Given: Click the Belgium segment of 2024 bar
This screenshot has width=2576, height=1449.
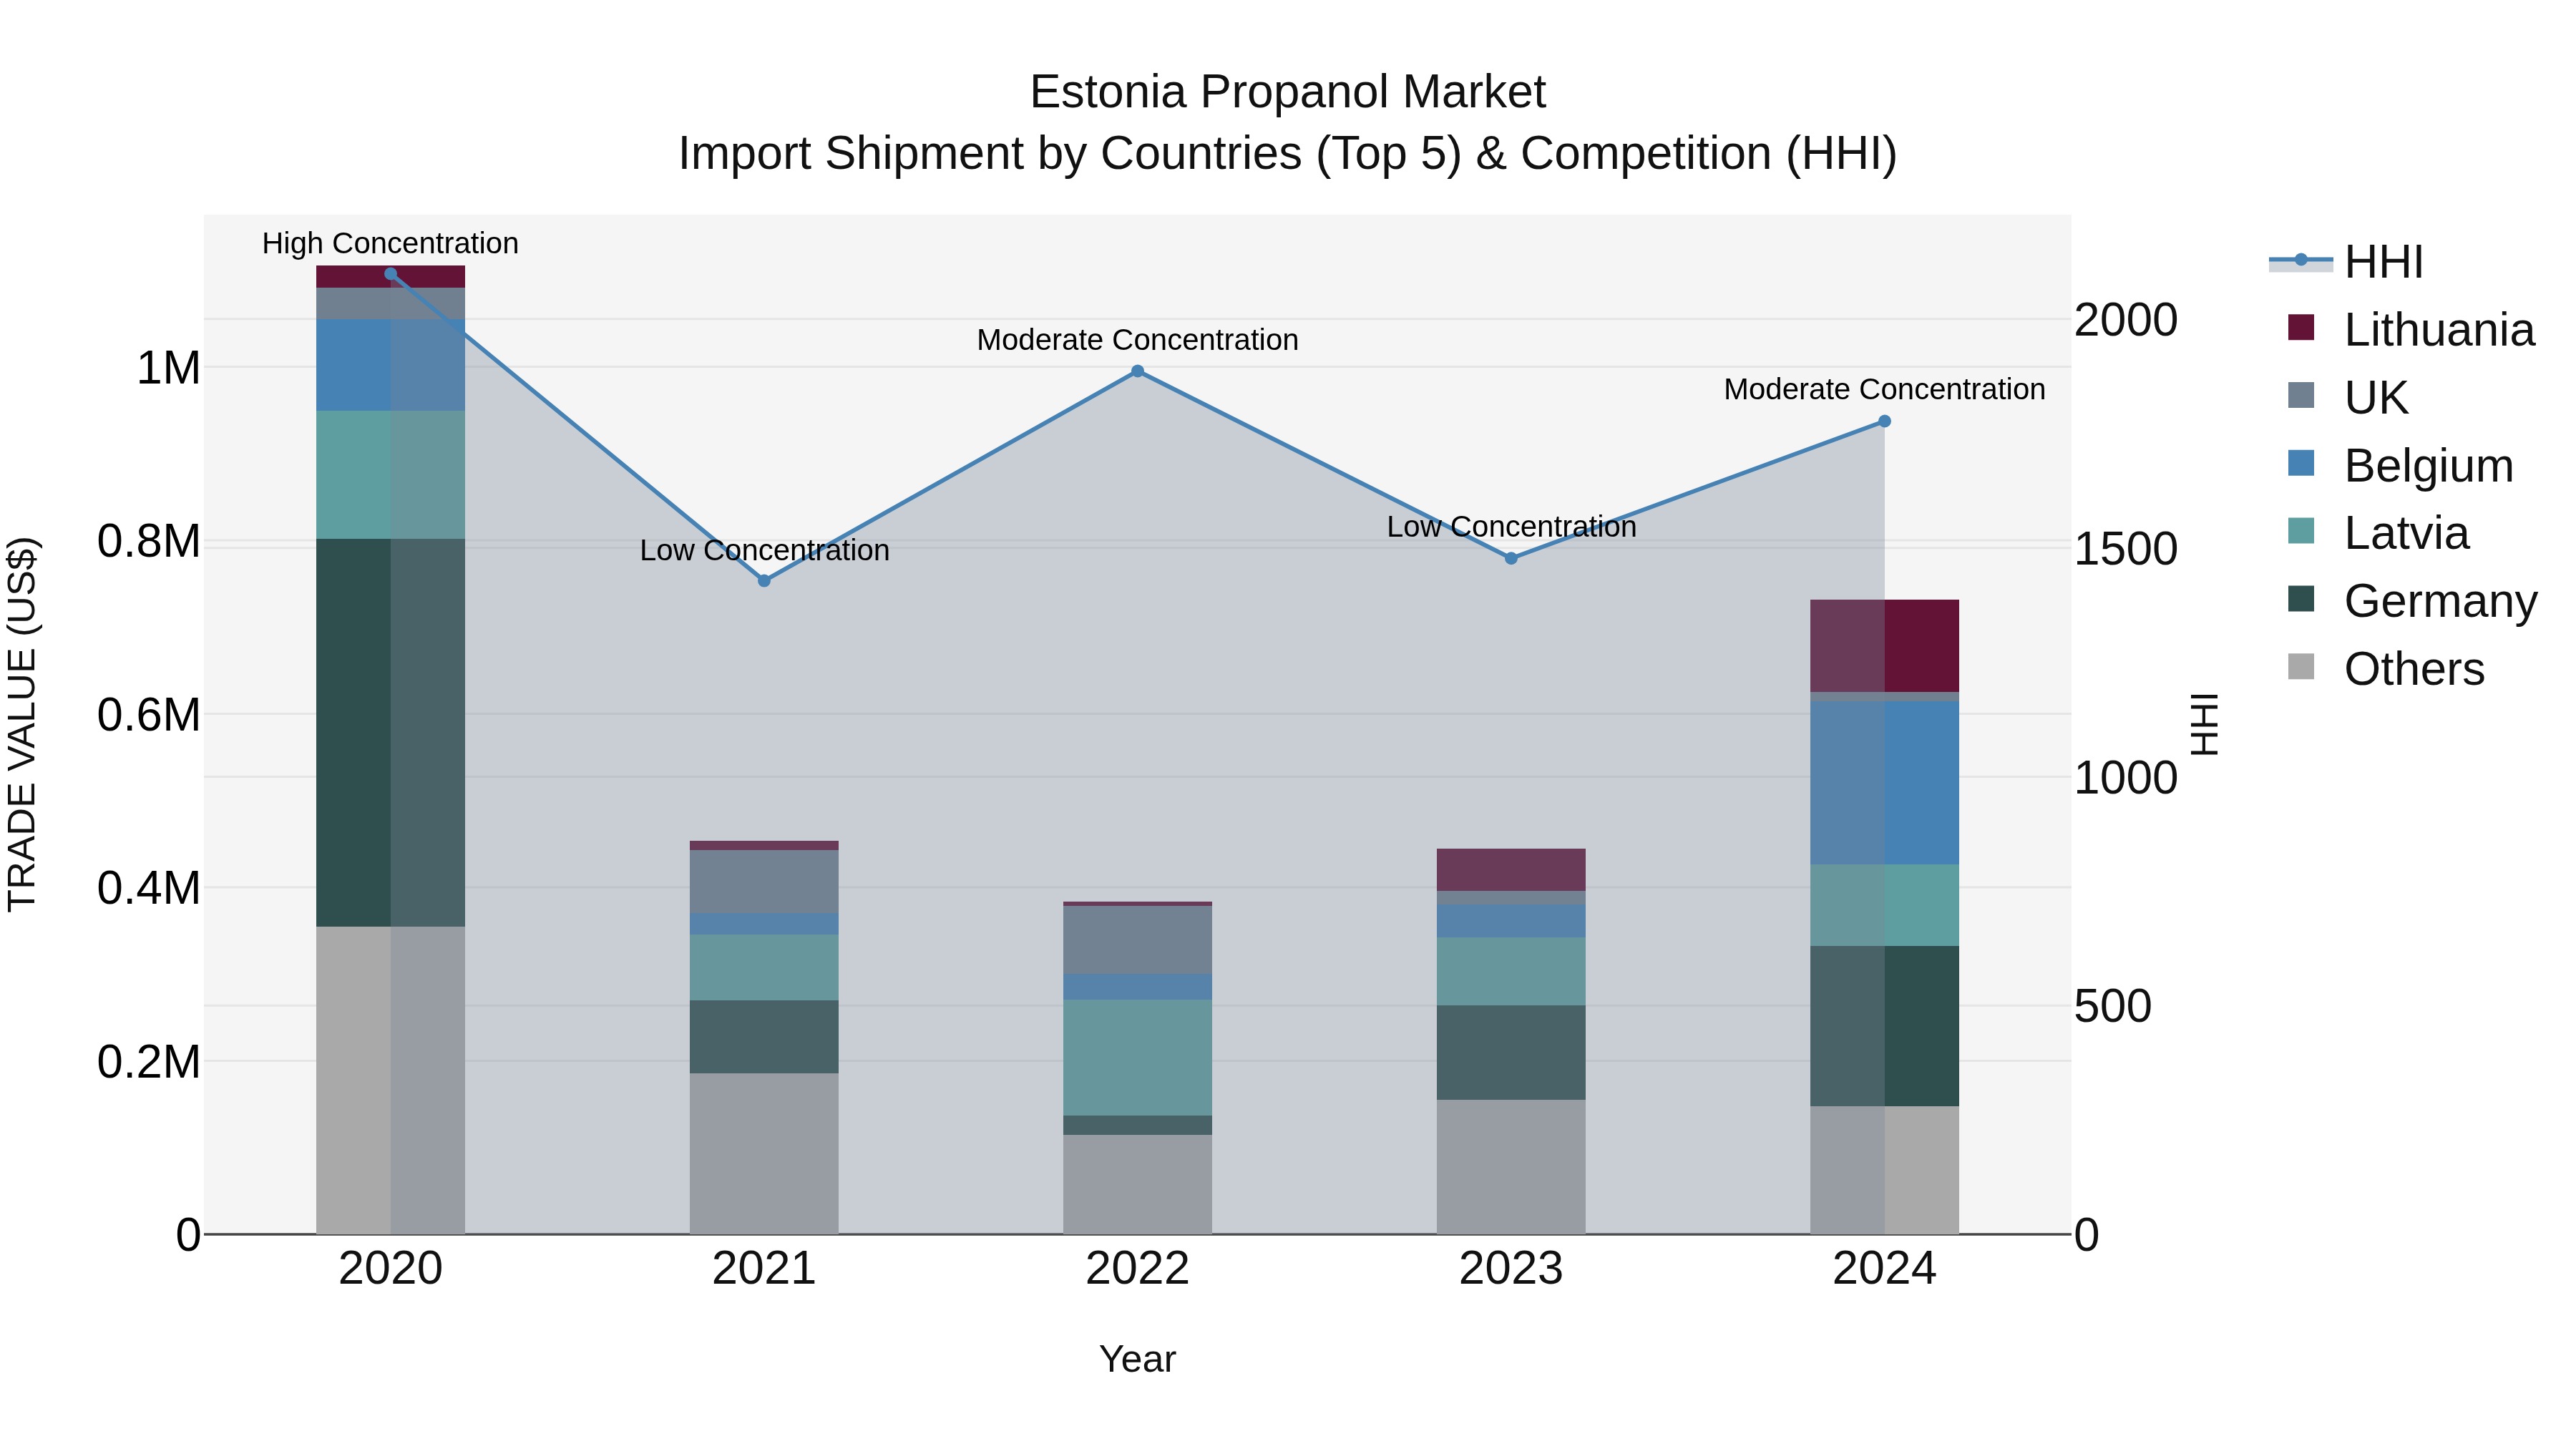Looking at the screenshot, I should [1885, 783].
